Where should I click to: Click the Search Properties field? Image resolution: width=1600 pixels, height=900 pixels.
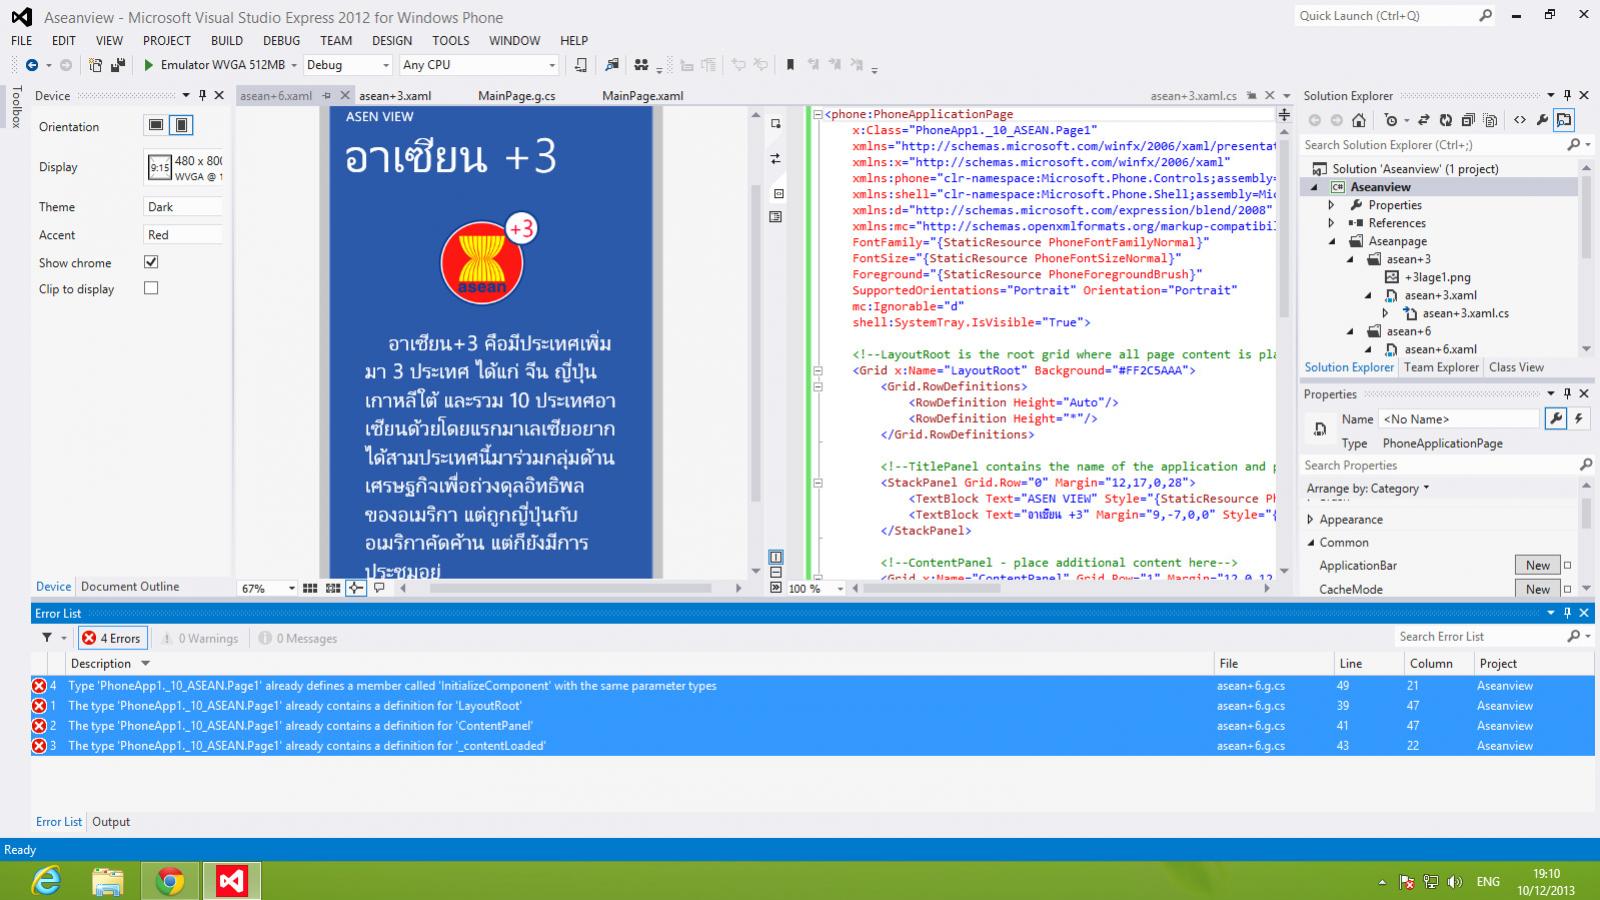(x=1438, y=465)
